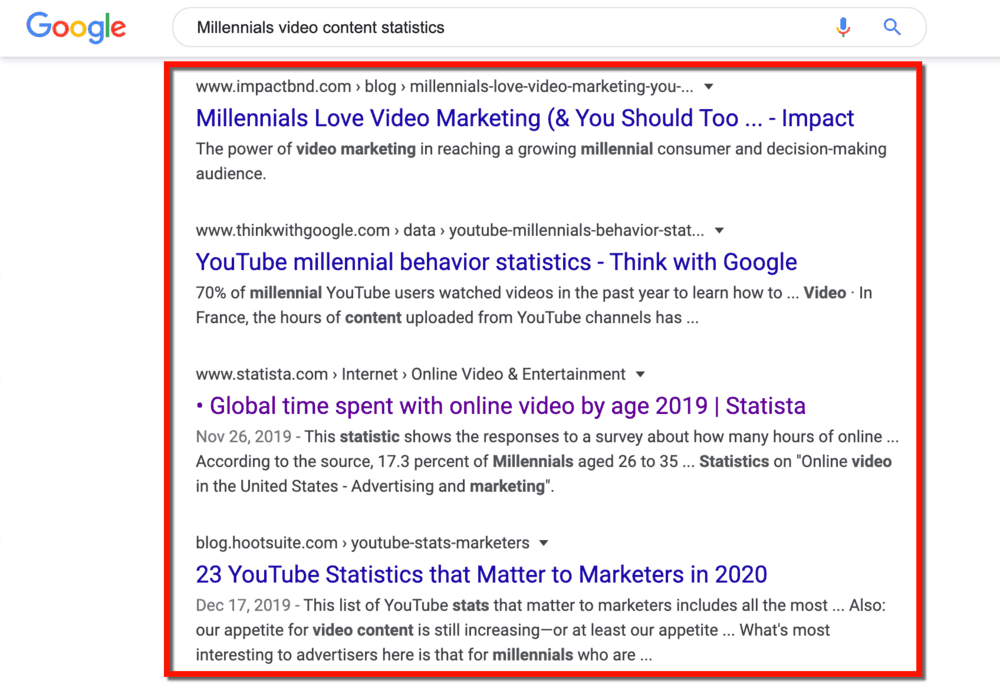Image resolution: width=1000 pixels, height=684 pixels.
Task: Click the voice search microphone icon
Action: (x=843, y=27)
